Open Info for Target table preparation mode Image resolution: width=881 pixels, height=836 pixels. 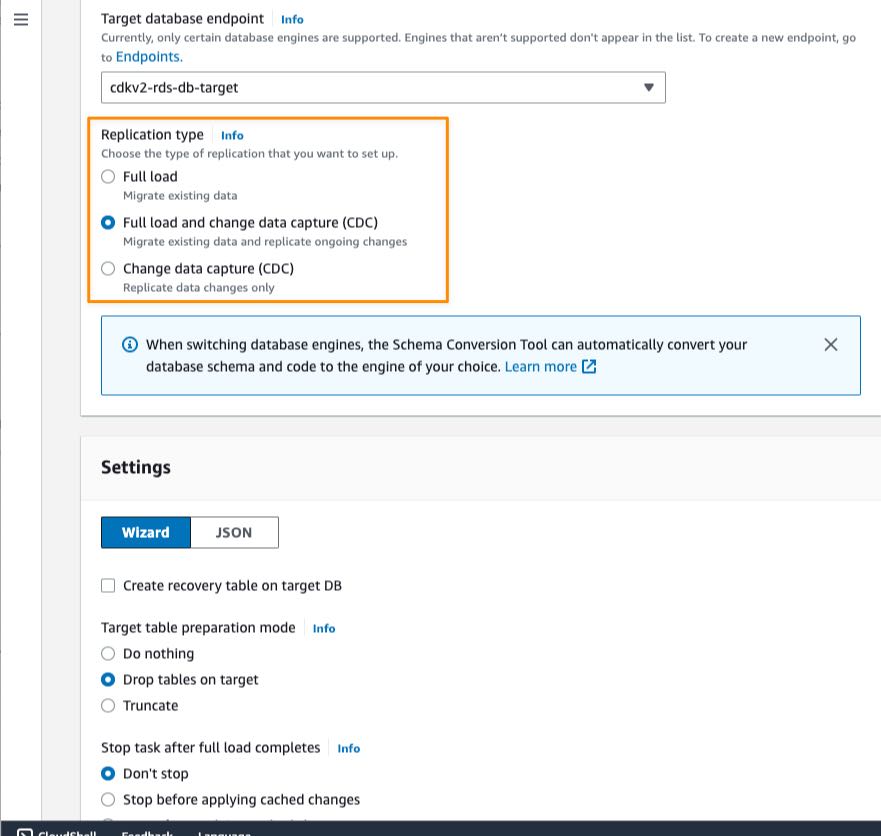(x=324, y=628)
